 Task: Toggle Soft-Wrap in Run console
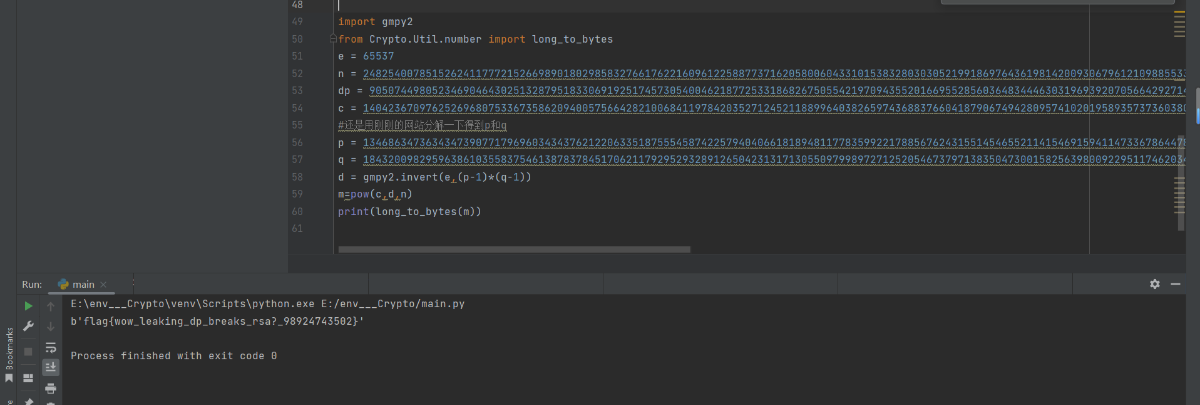coord(51,348)
